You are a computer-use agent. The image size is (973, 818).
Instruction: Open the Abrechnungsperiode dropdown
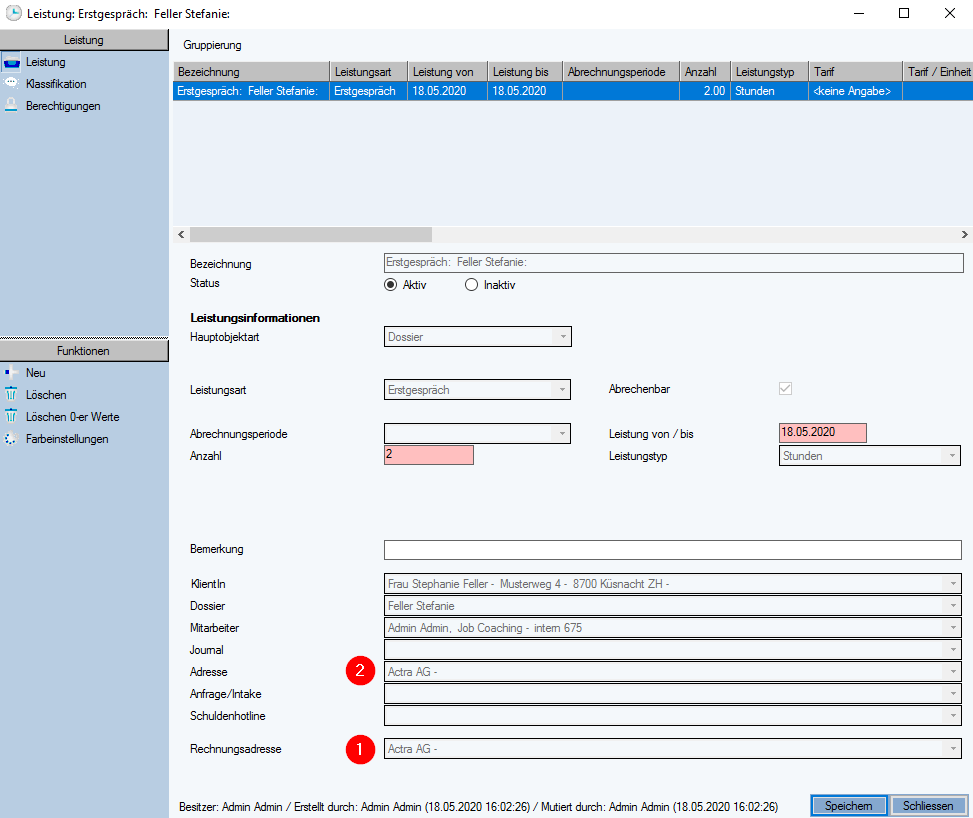pyautogui.click(x=562, y=434)
